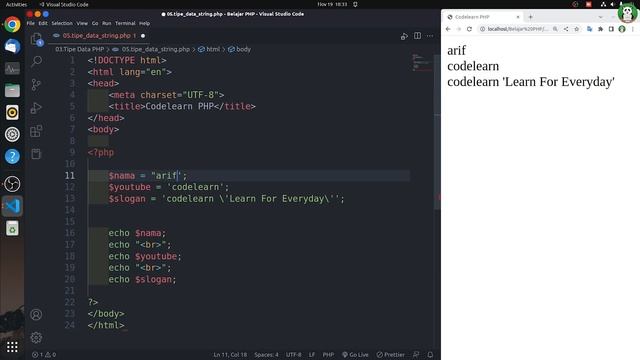Screen dimensions: 640x360
Task: Open the View menu
Action: [82, 23]
